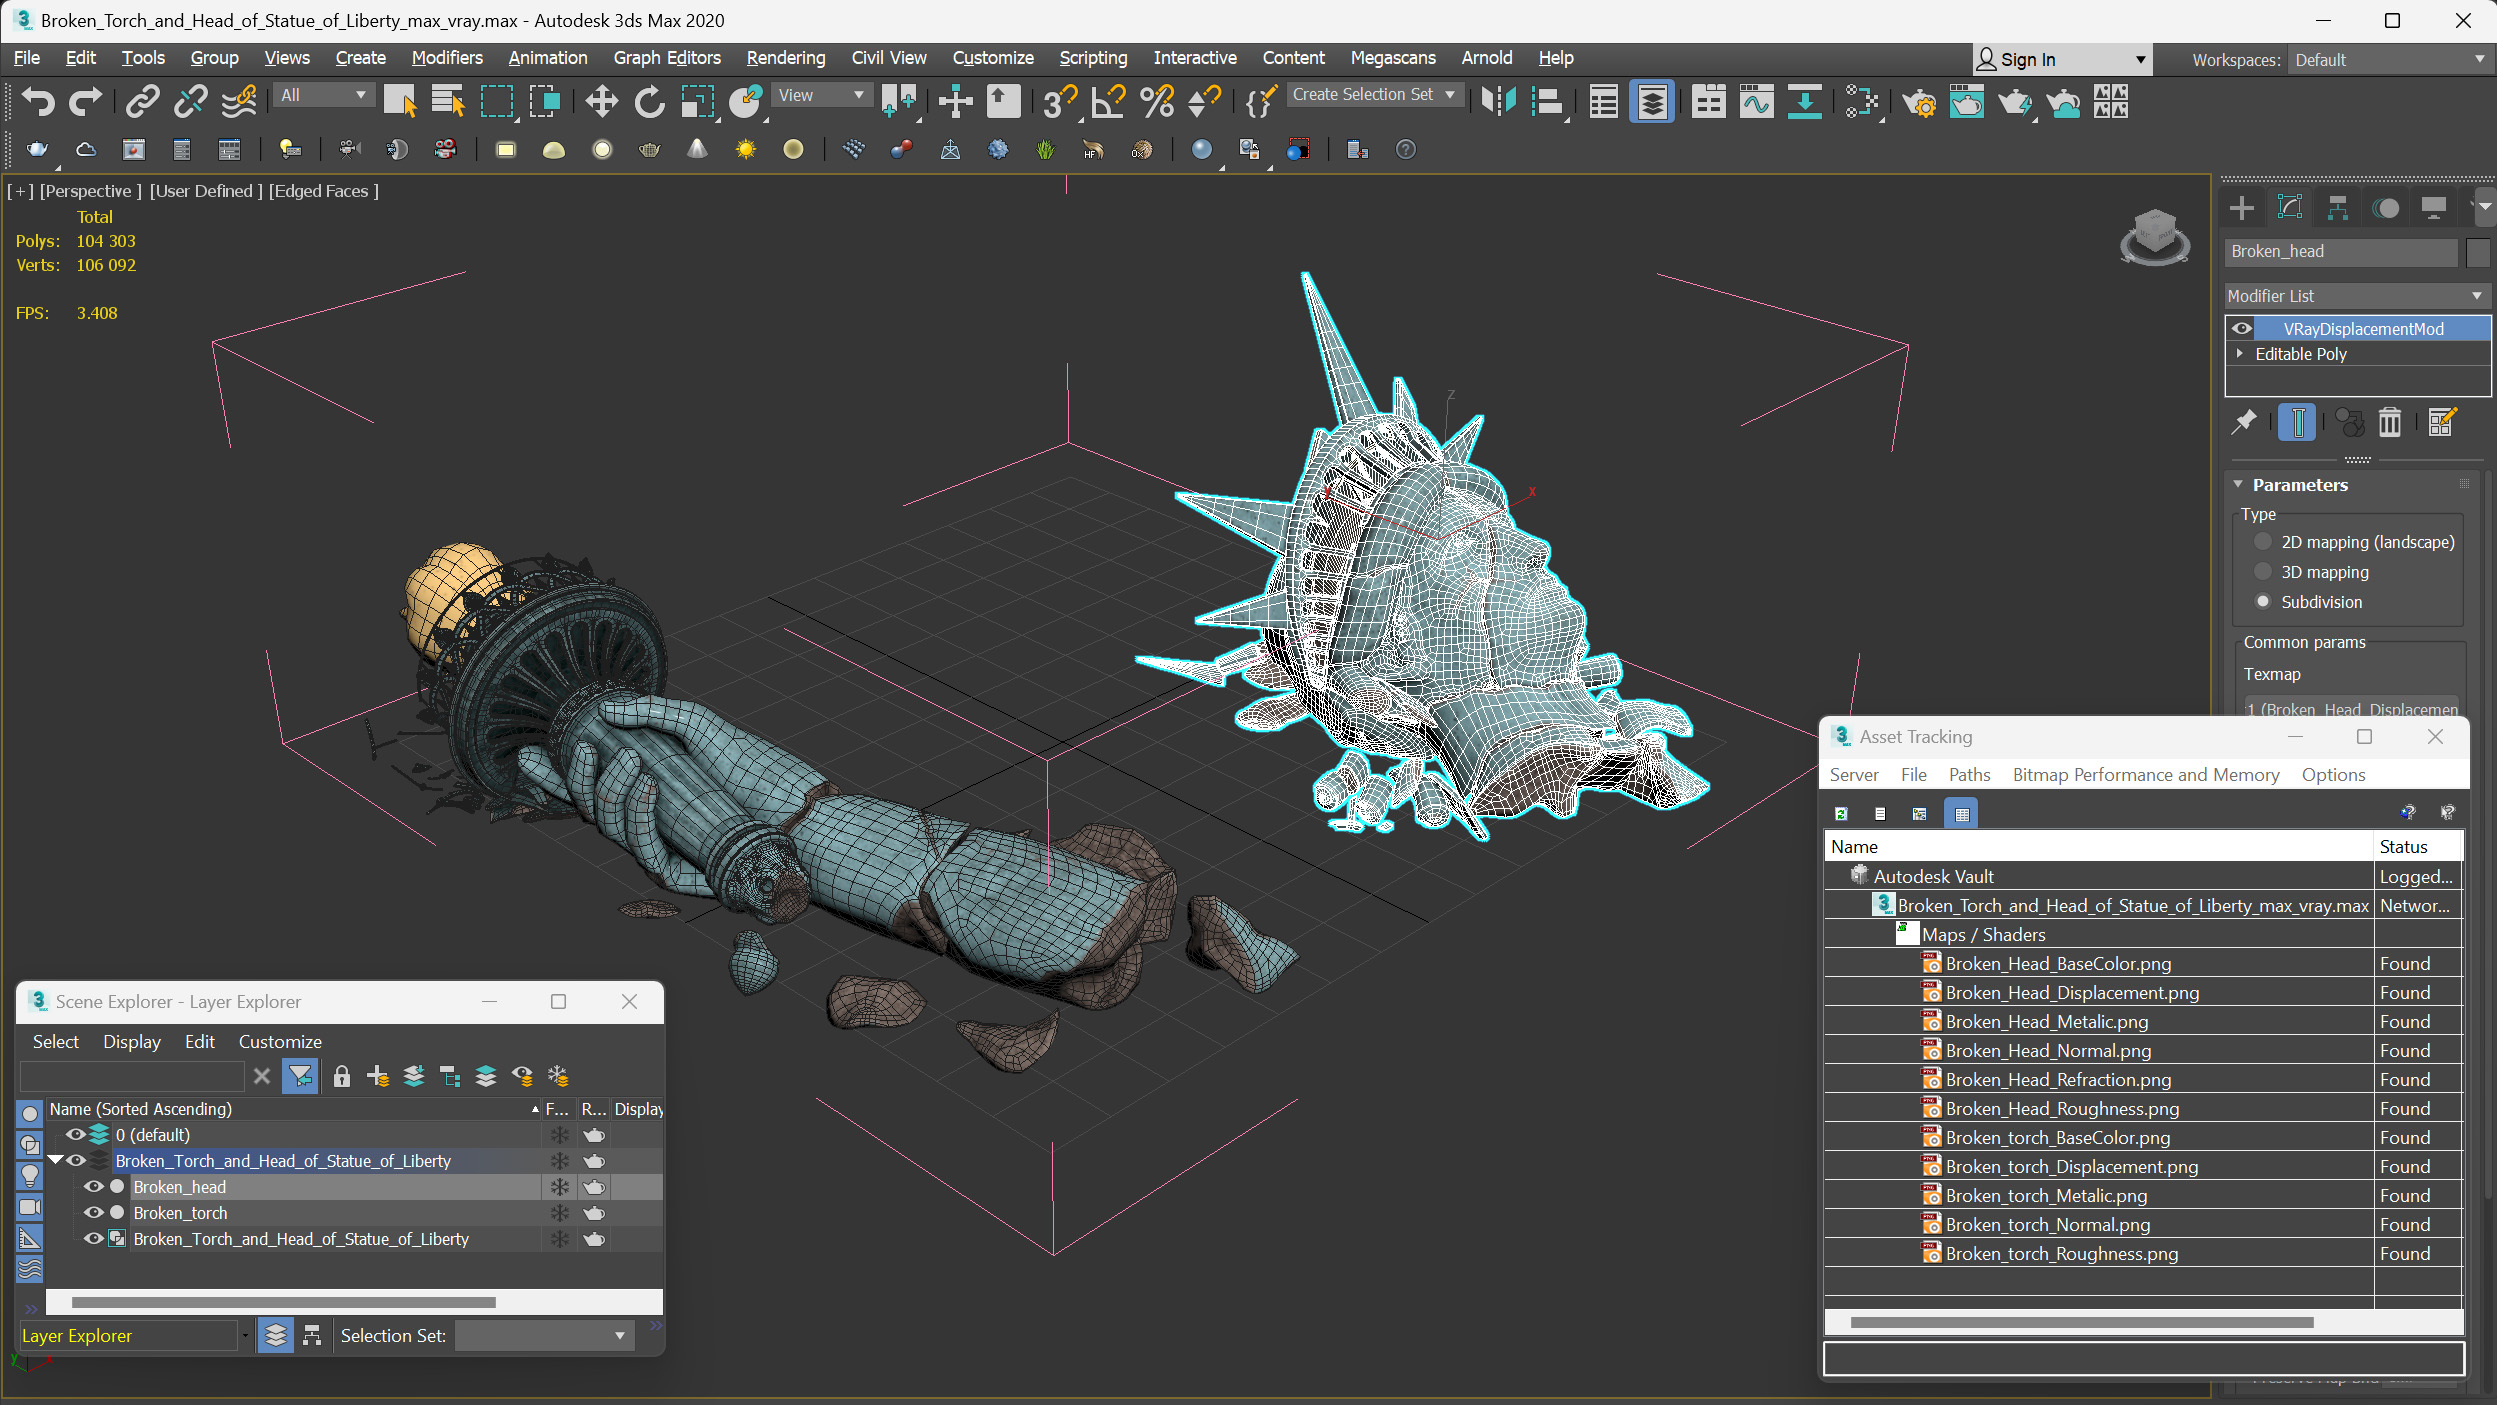The height and width of the screenshot is (1405, 2497).
Task: Open the Create Selection Set dropdown
Action: [x=1374, y=95]
